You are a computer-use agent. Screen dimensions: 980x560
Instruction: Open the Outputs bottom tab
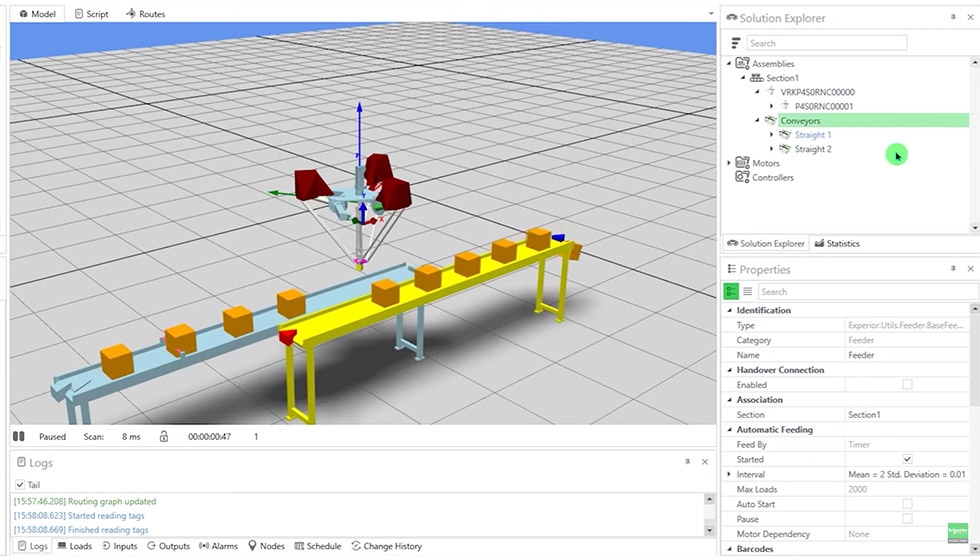click(168, 546)
